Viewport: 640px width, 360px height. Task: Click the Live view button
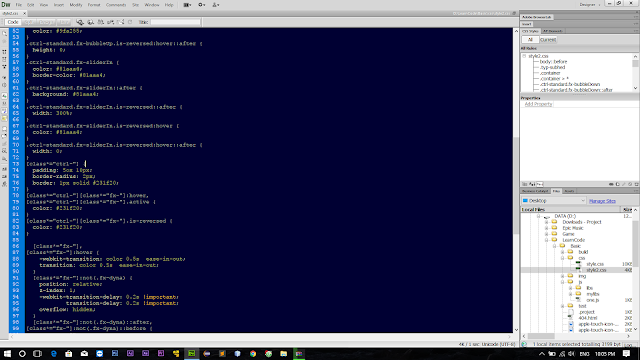pos(63,22)
